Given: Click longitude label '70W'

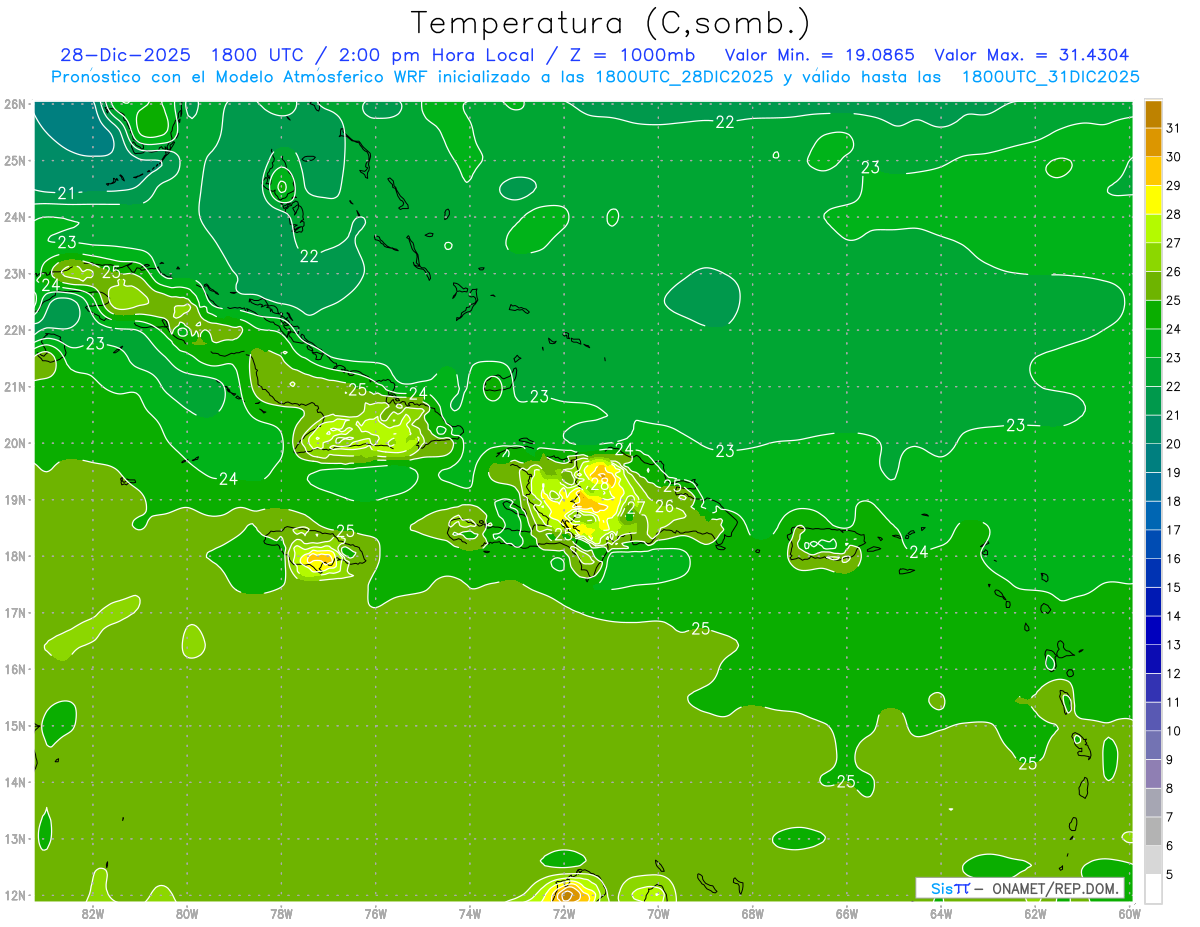Looking at the screenshot, I should click(x=658, y=913).
